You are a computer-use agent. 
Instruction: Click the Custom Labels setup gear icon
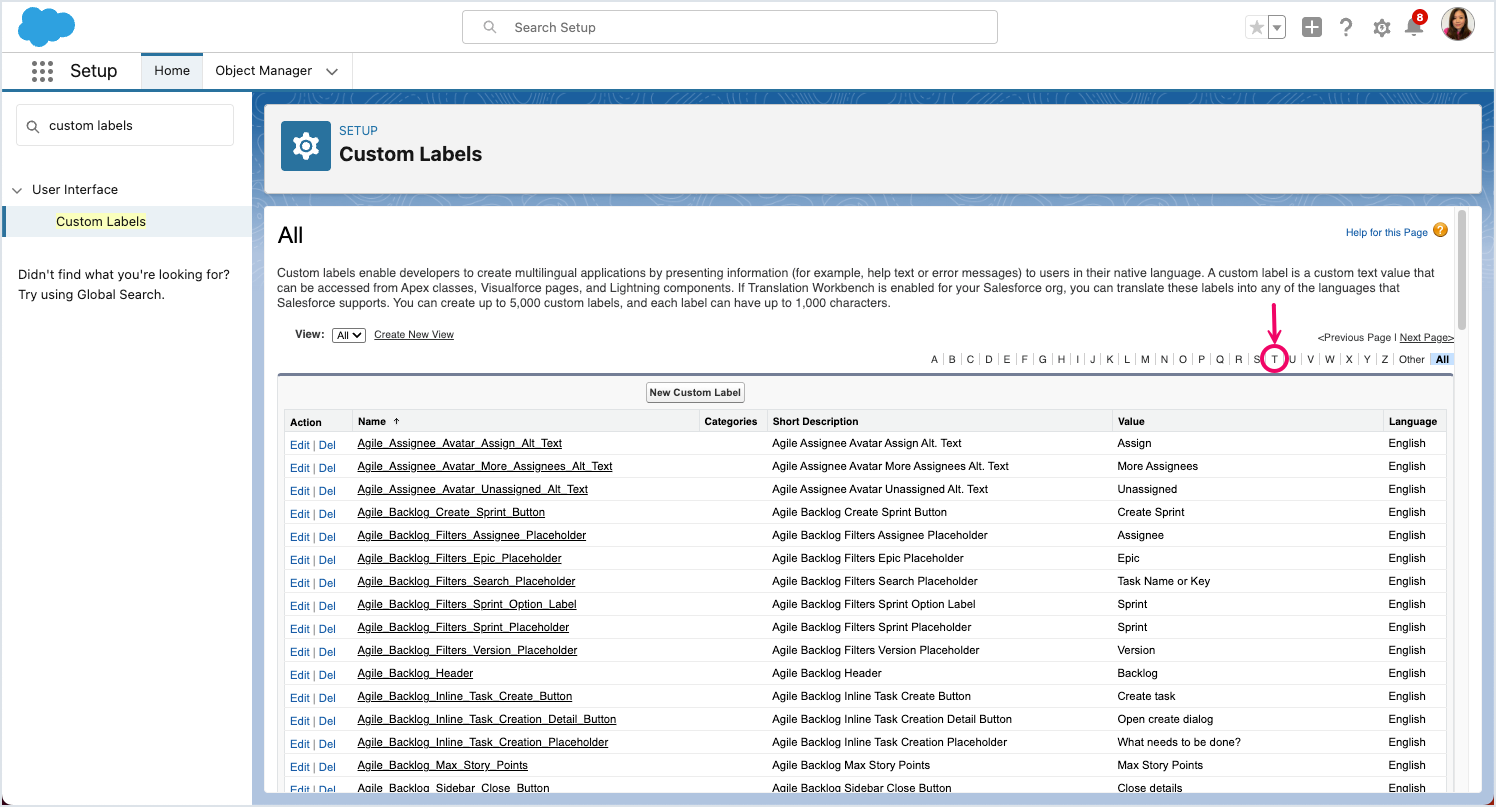coord(305,146)
